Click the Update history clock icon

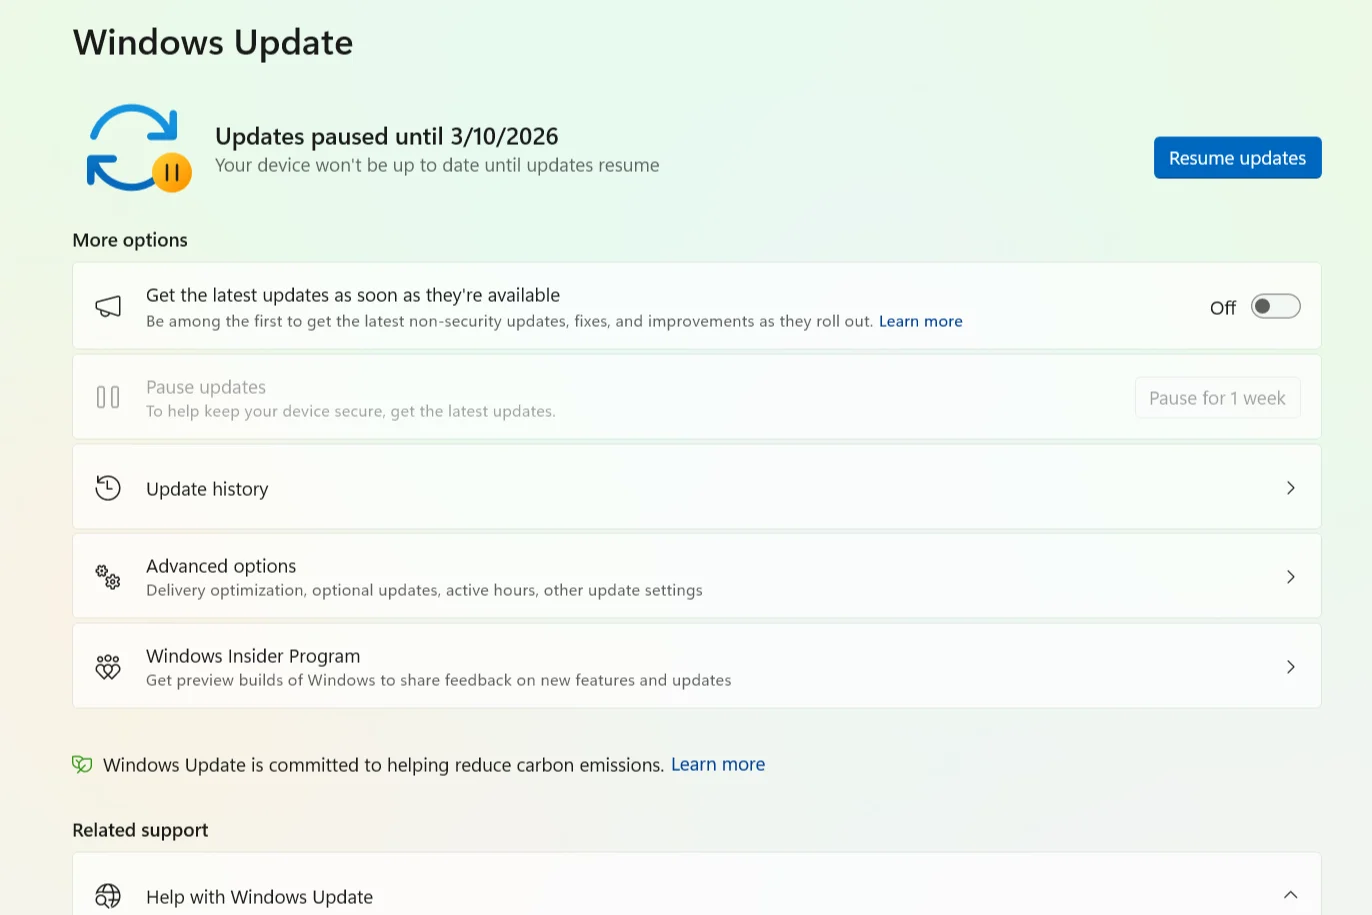[x=108, y=488]
